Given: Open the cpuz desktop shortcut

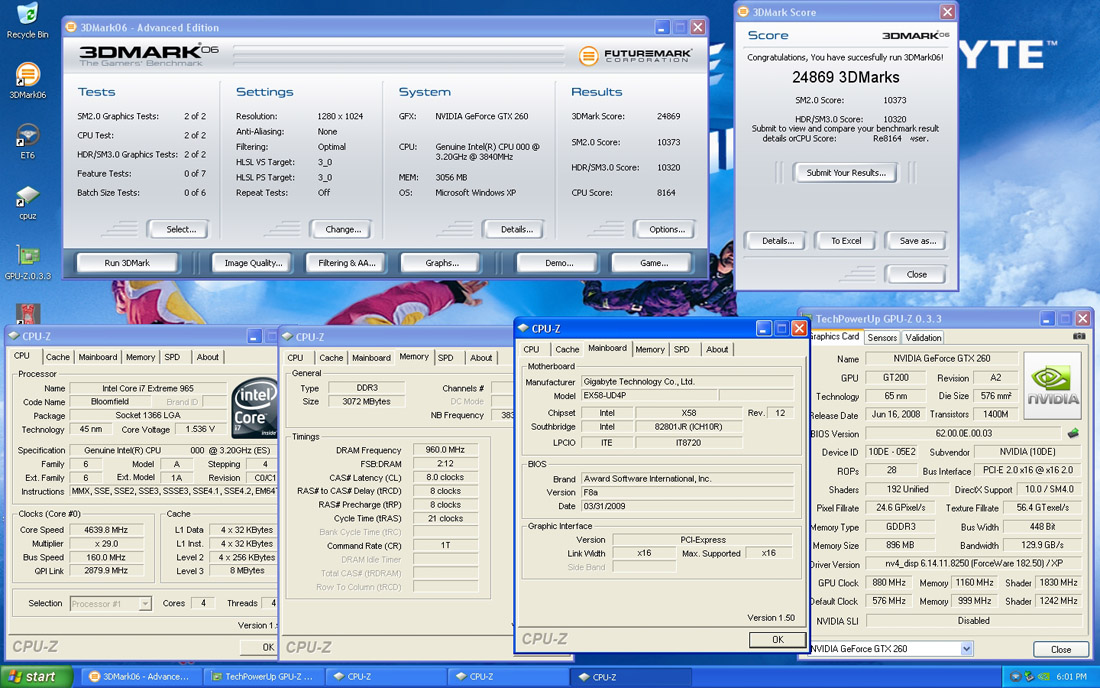Looking at the screenshot, I should [27, 203].
